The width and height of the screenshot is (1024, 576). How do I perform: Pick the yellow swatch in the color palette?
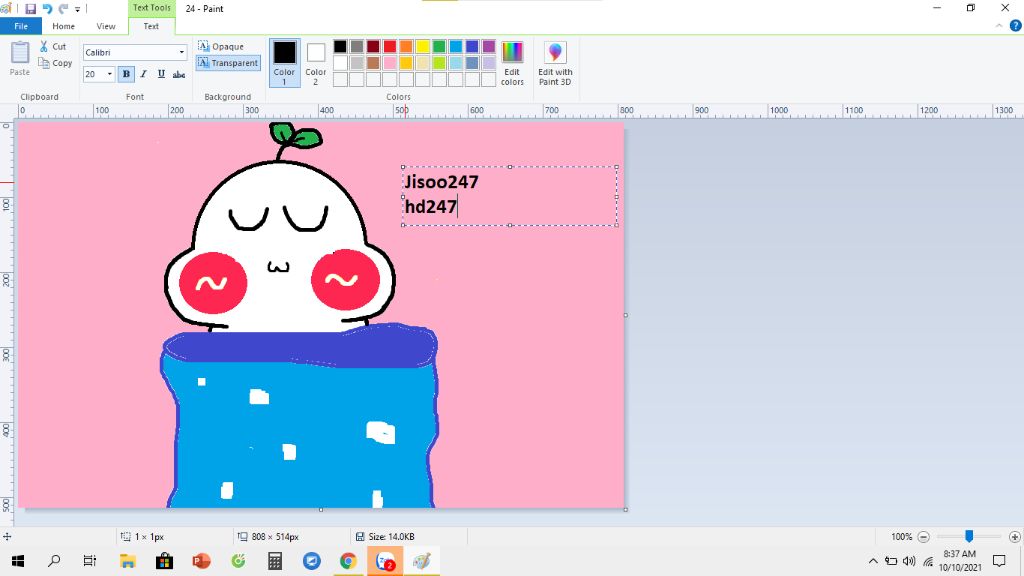click(x=423, y=46)
